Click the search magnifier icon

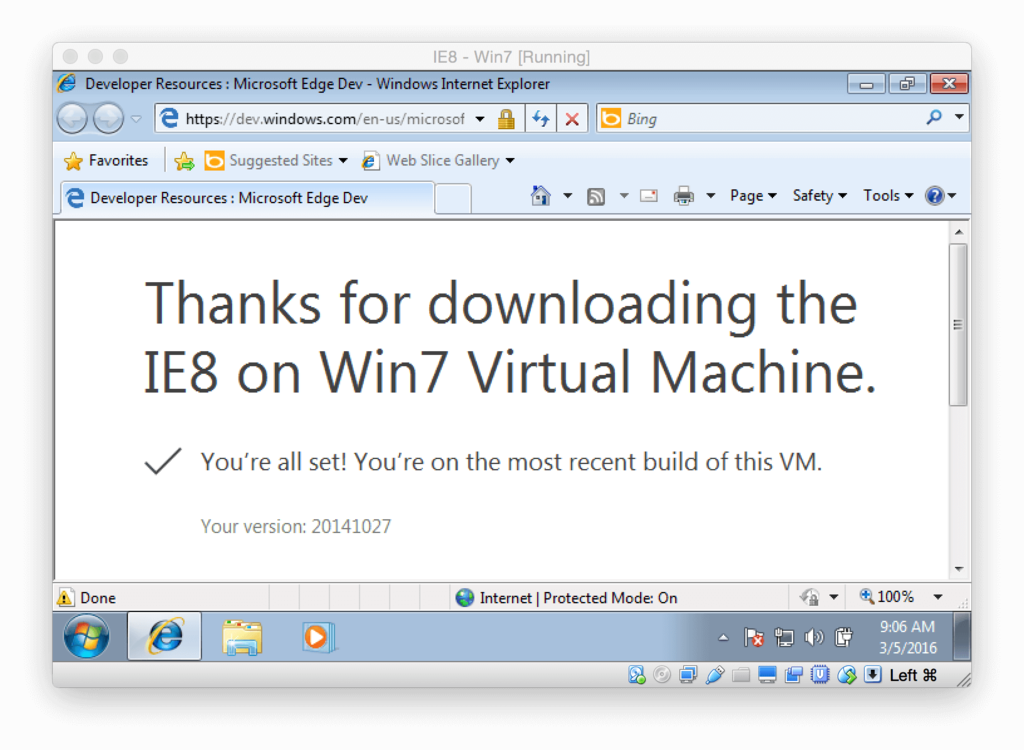pyautogui.click(x=934, y=118)
